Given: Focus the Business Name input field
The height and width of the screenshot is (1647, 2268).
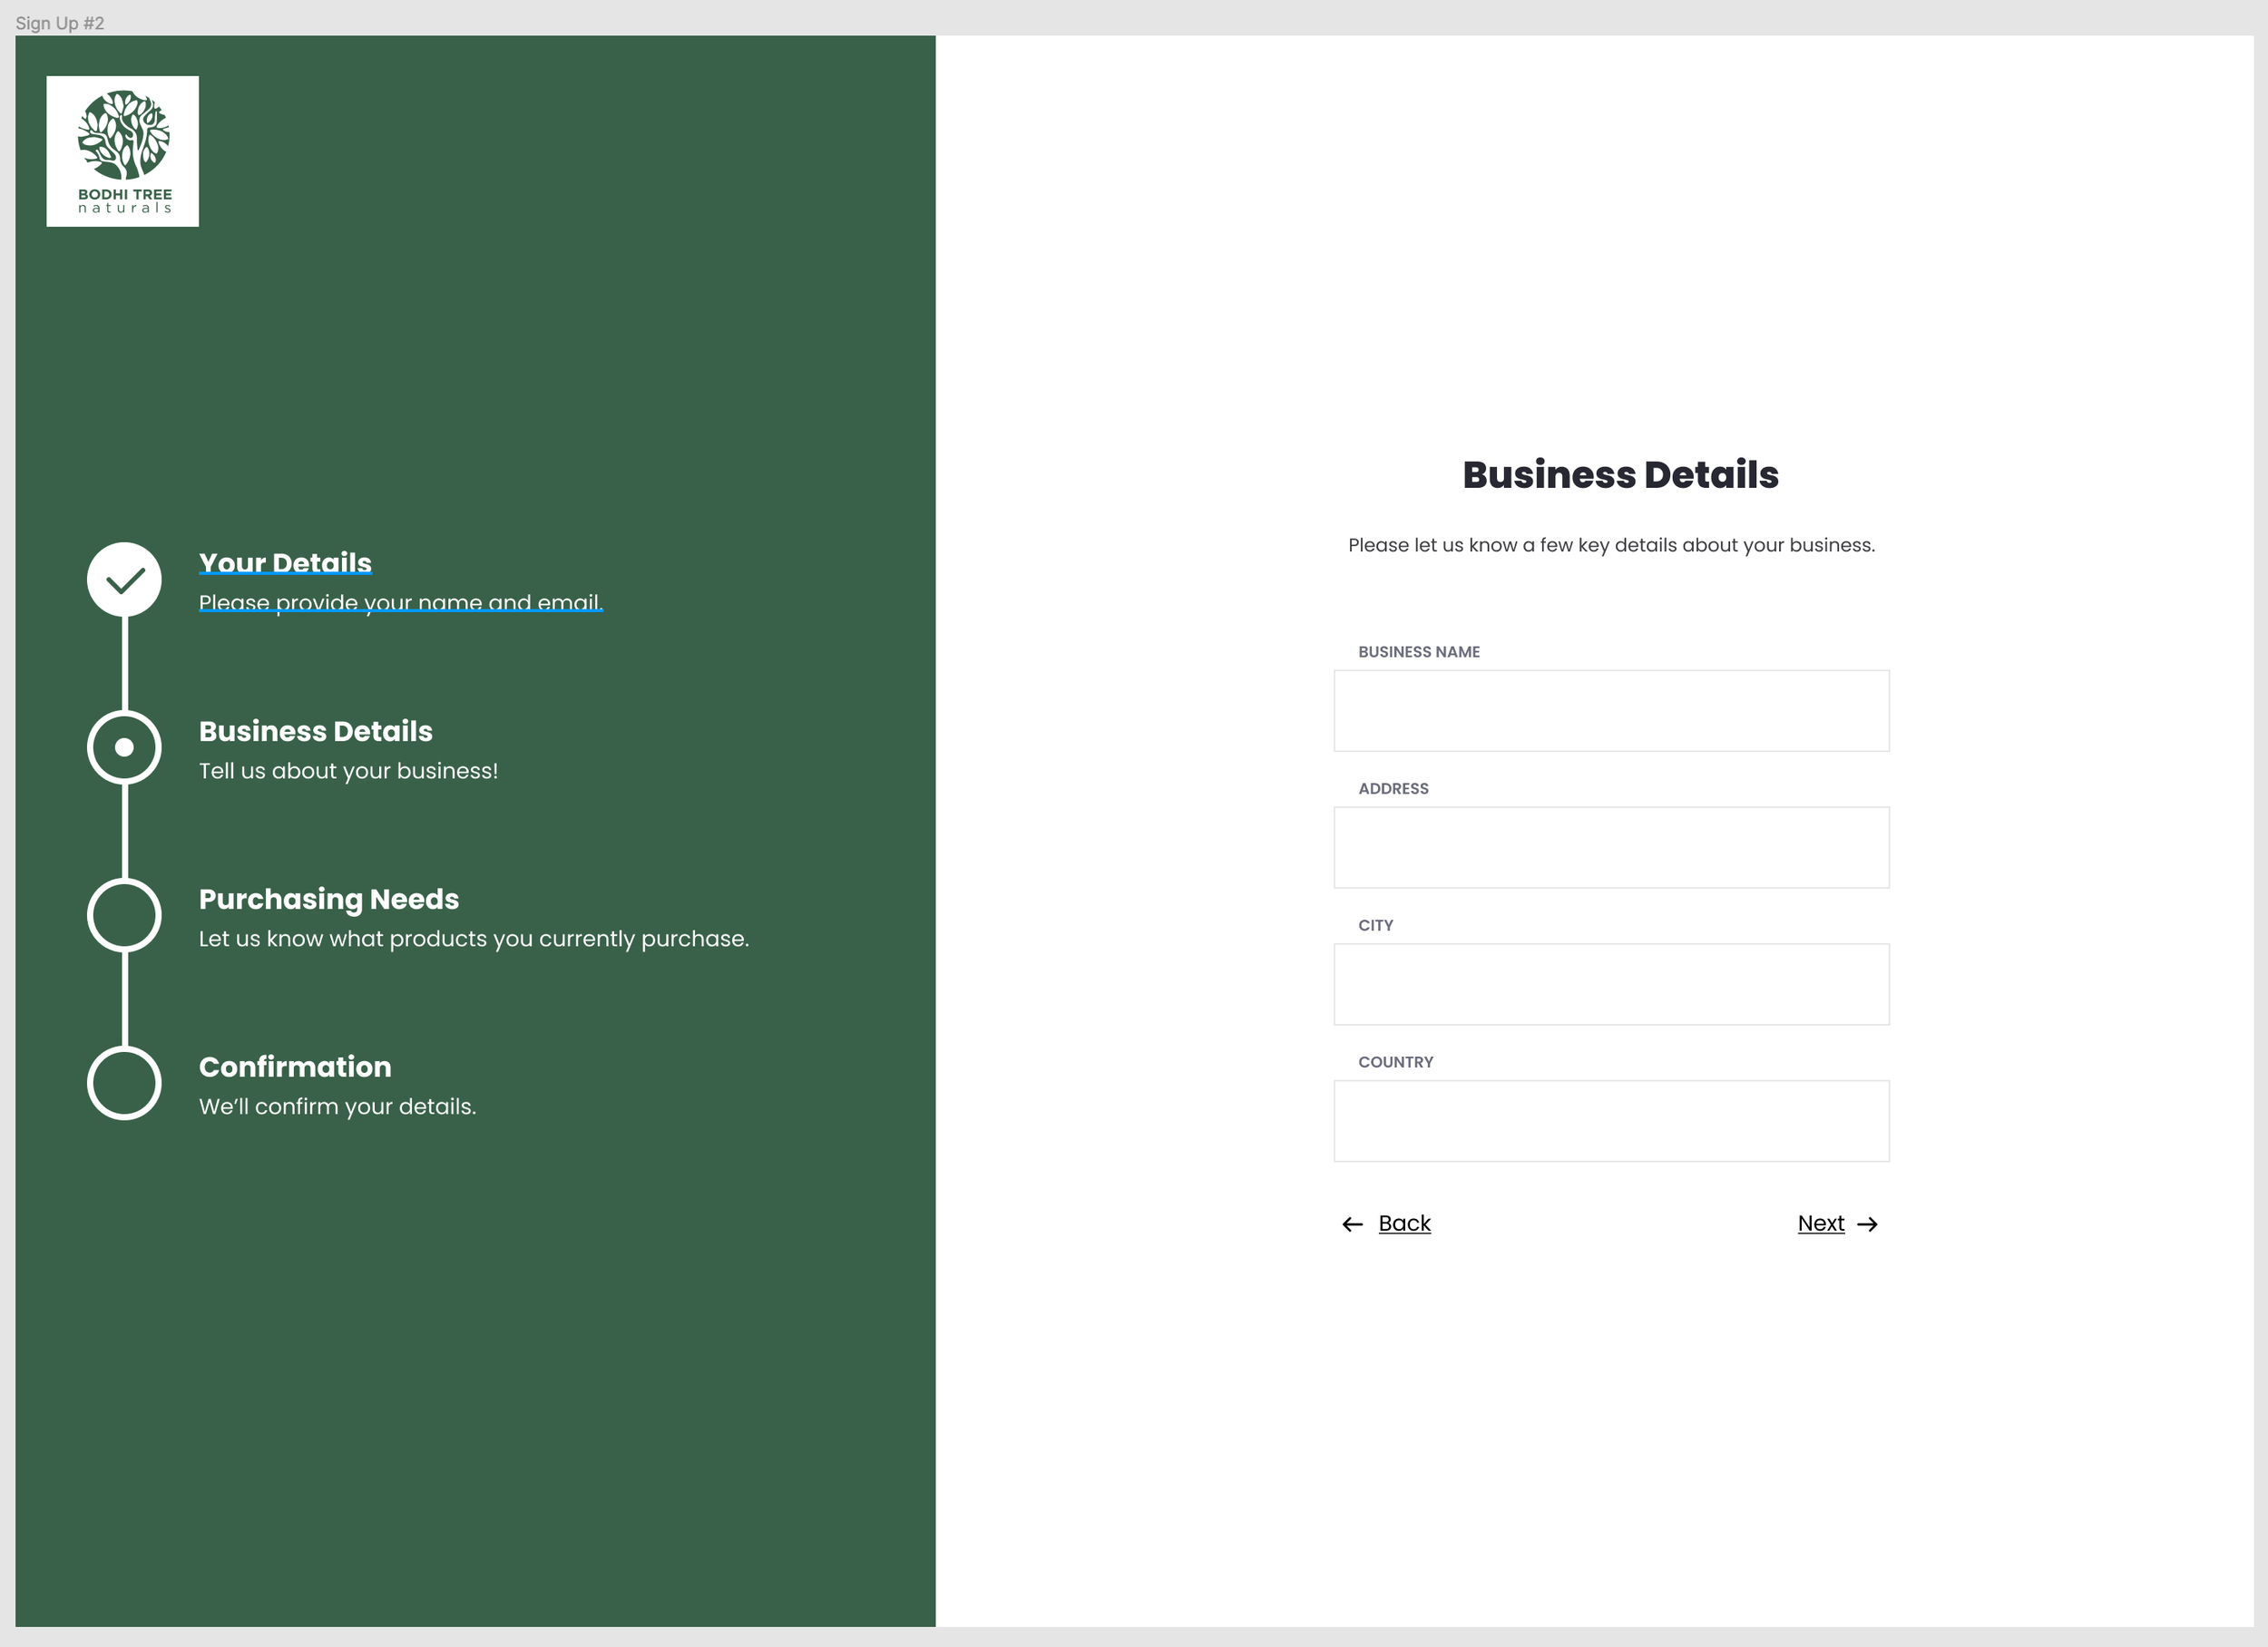Looking at the screenshot, I should point(1611,711).
